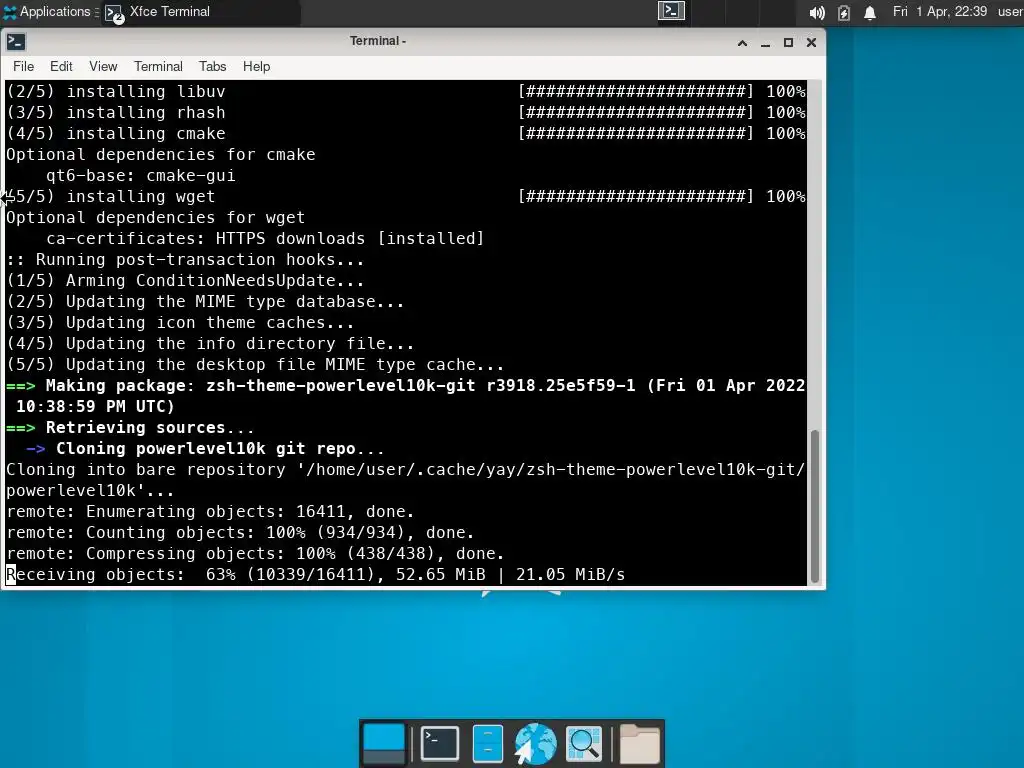
Task: Click 'remote: Enumerating objects: 16411, done.' line
Action: [210, 511]
